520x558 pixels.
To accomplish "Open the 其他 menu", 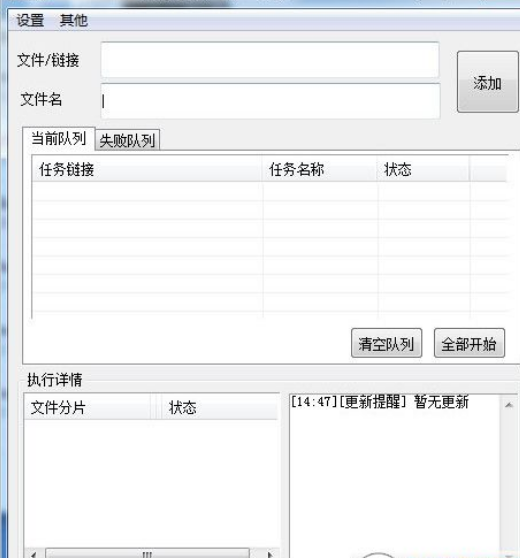I will (x=74, y=20).
